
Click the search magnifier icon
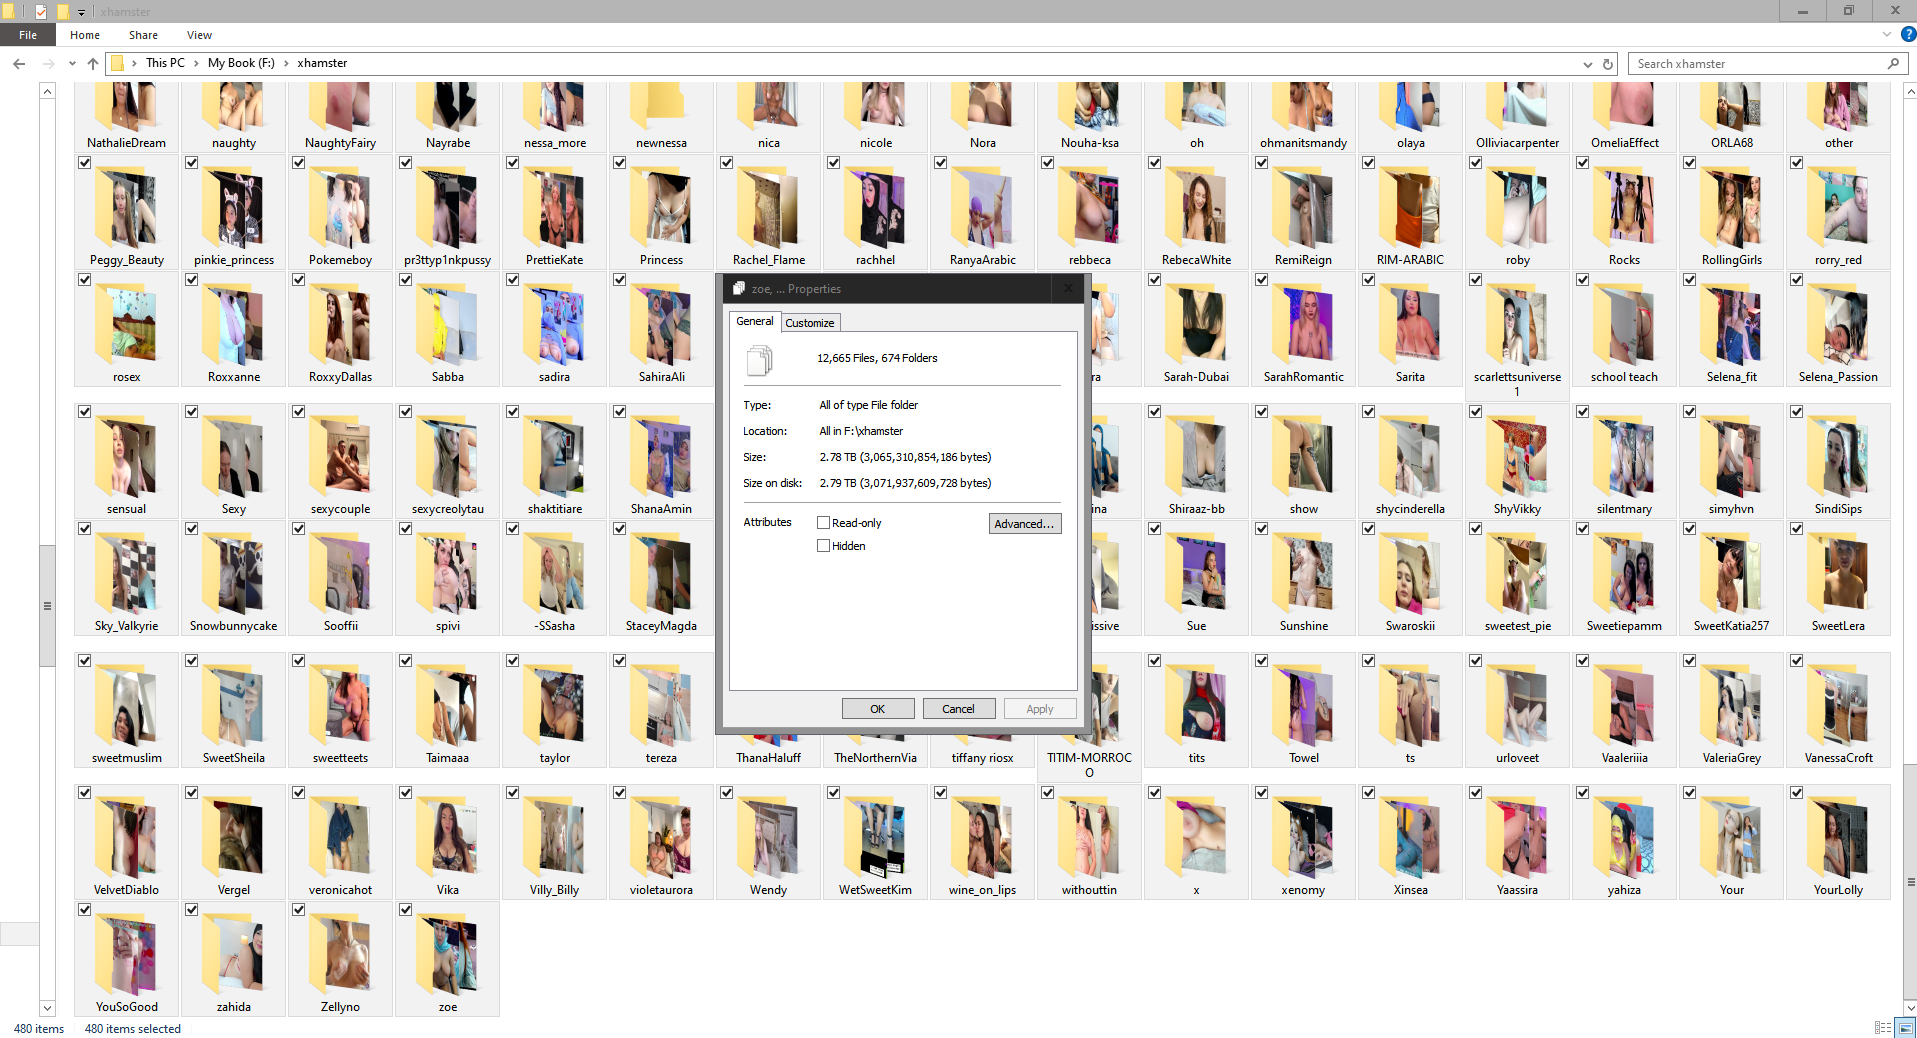click(x=1893, y=64)
